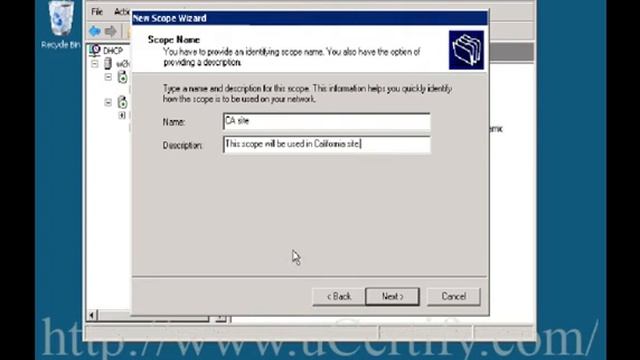Screen dimensions: 640x360
Task: Select the server icon under DHCP
Action: click(108, 63)
